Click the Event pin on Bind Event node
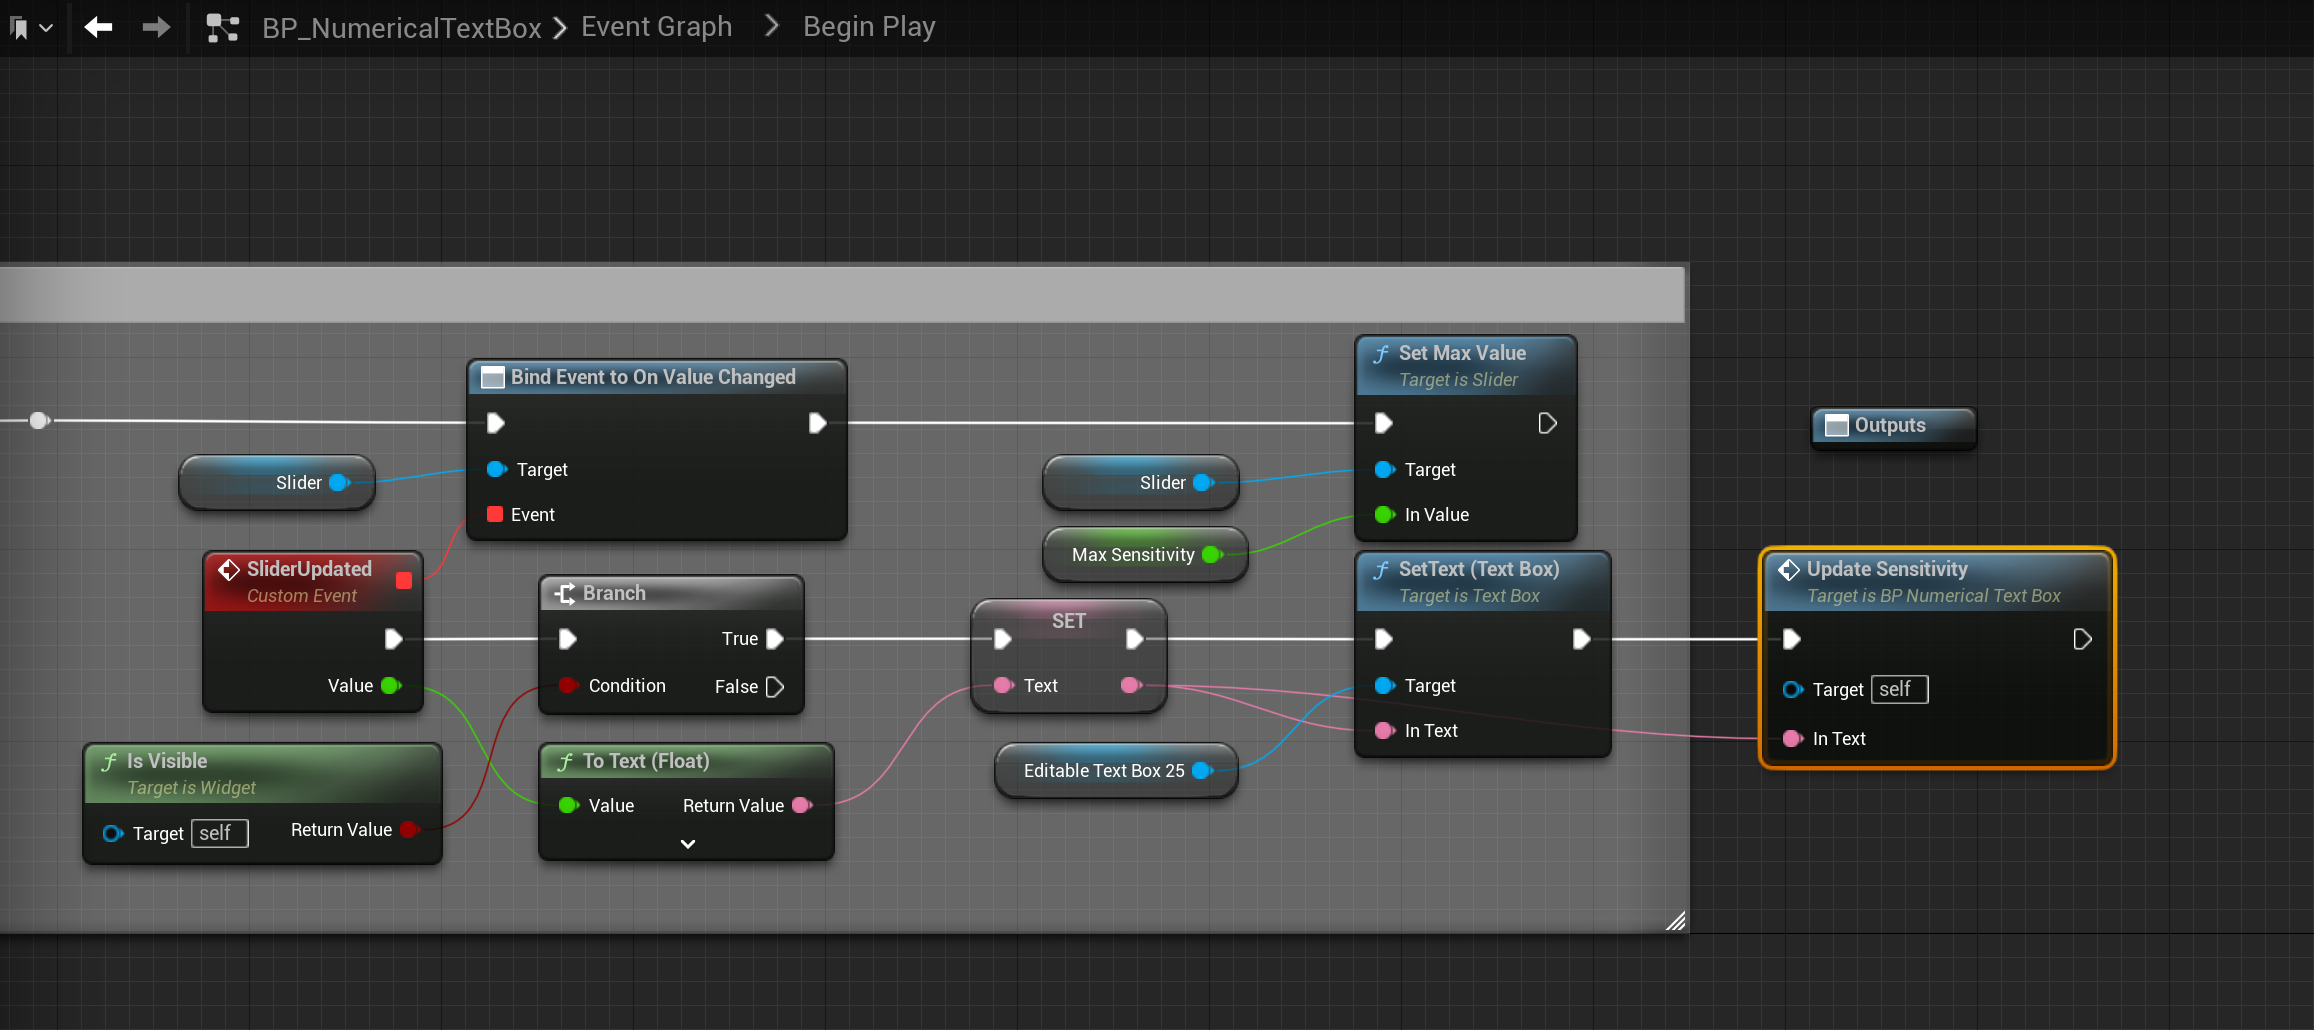Viewport: 2314px width, 1030px height. click(495, 514)
